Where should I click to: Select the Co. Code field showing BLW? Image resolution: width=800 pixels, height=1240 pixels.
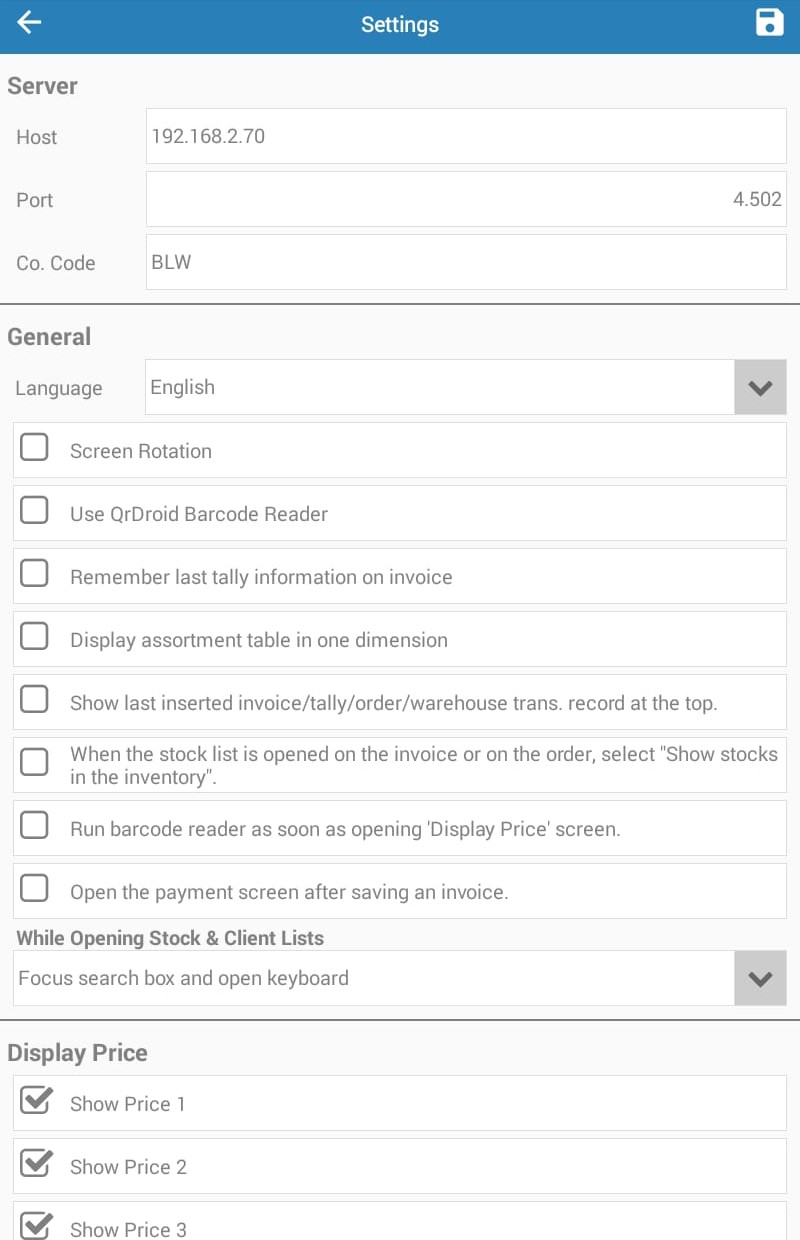point(466,262)
